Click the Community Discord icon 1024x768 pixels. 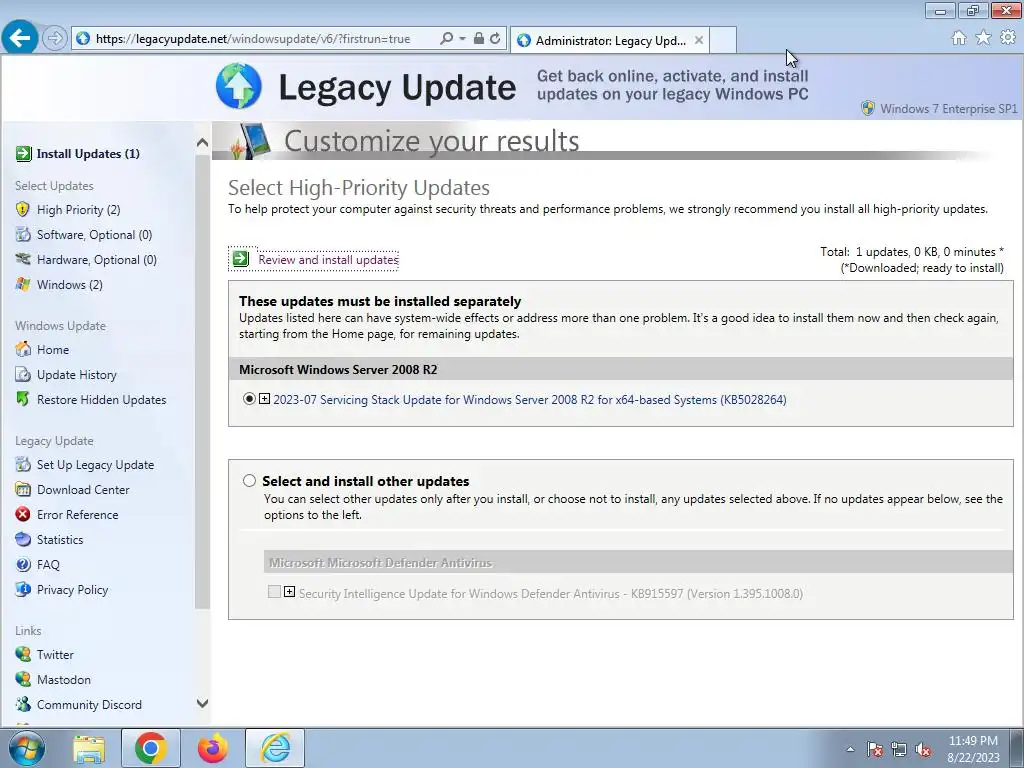tap(23, 704)
